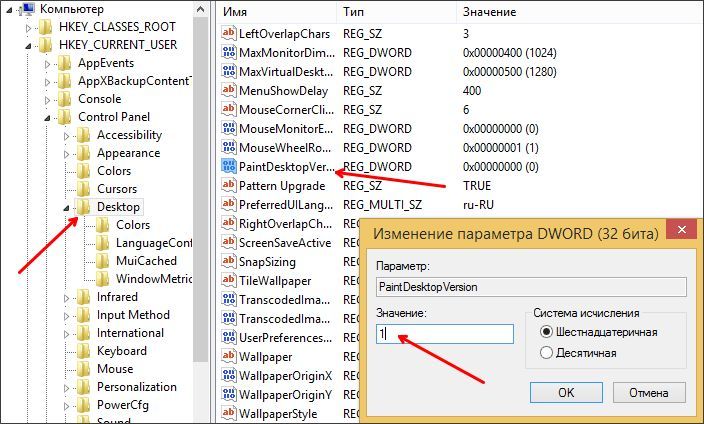
Task: Select the PaintDesktopVer DWORD icon
Action: (229, 166)
